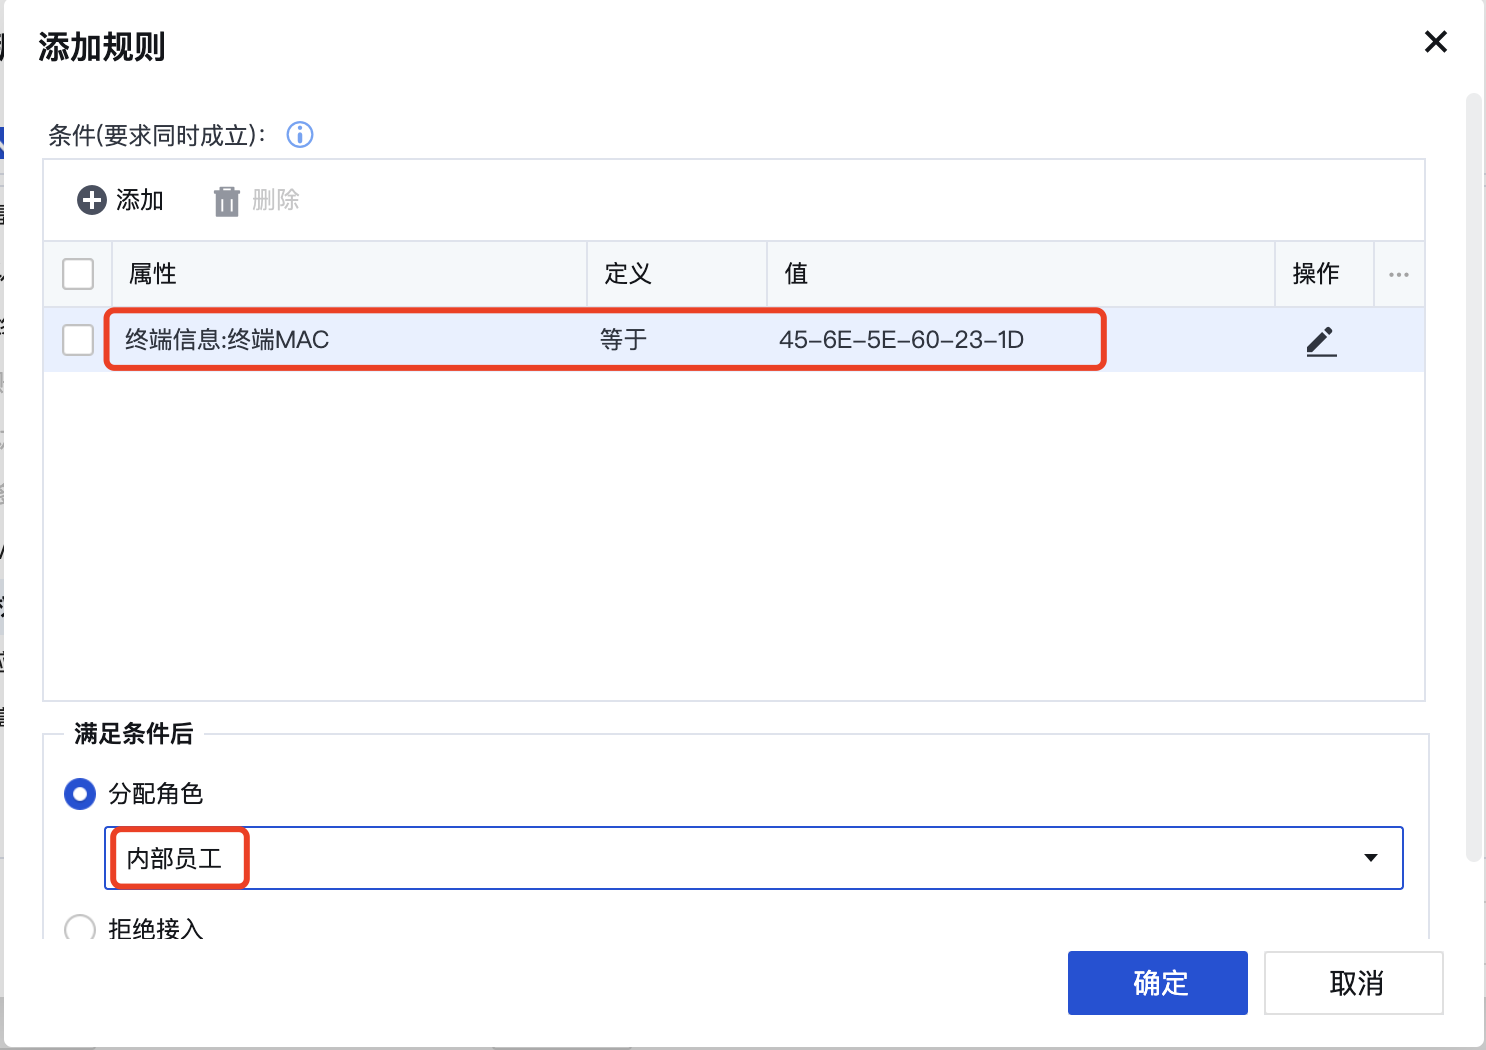Click the trash can delete icon

click(227, 201)
